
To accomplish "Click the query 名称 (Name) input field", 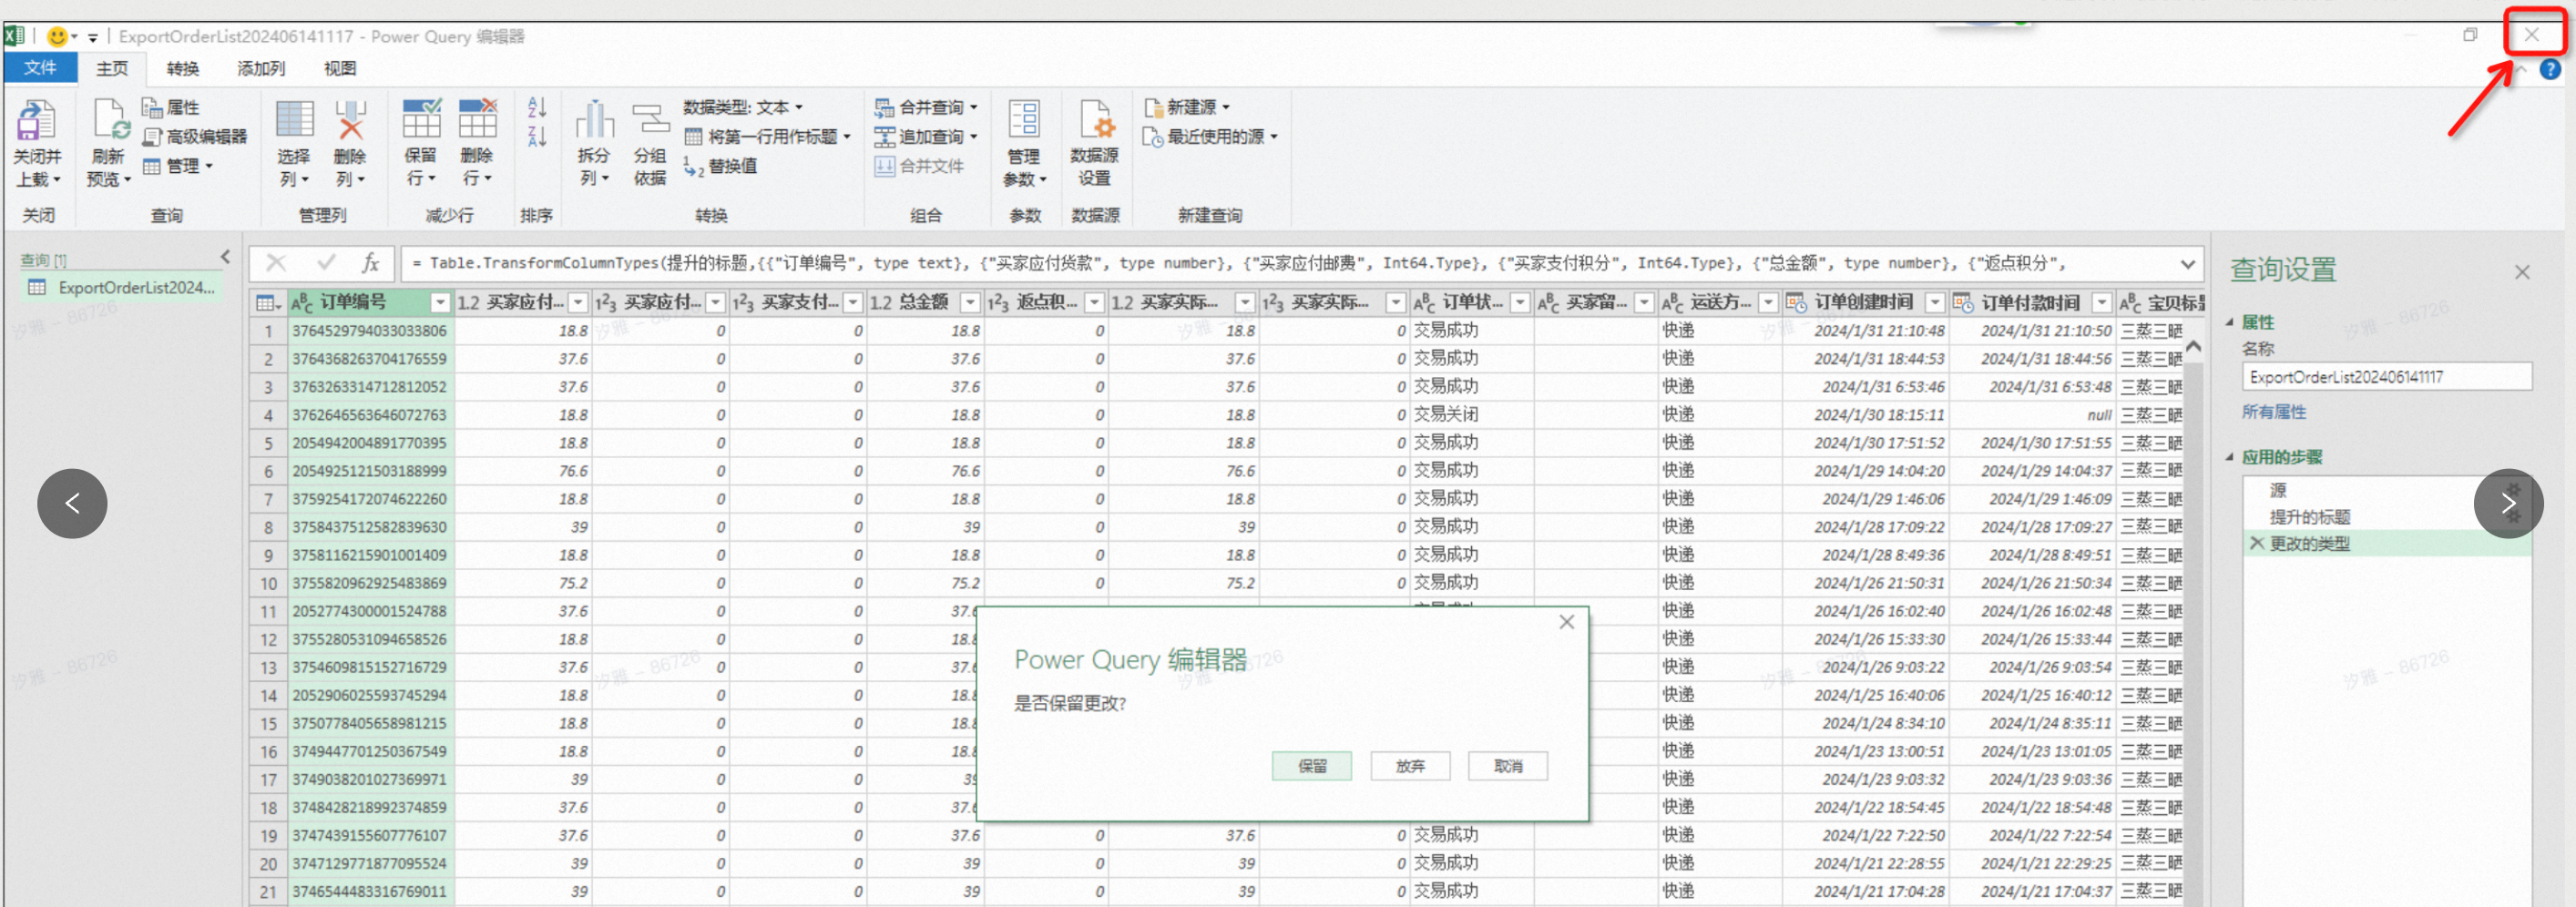I will click(x=2386, y=377).
